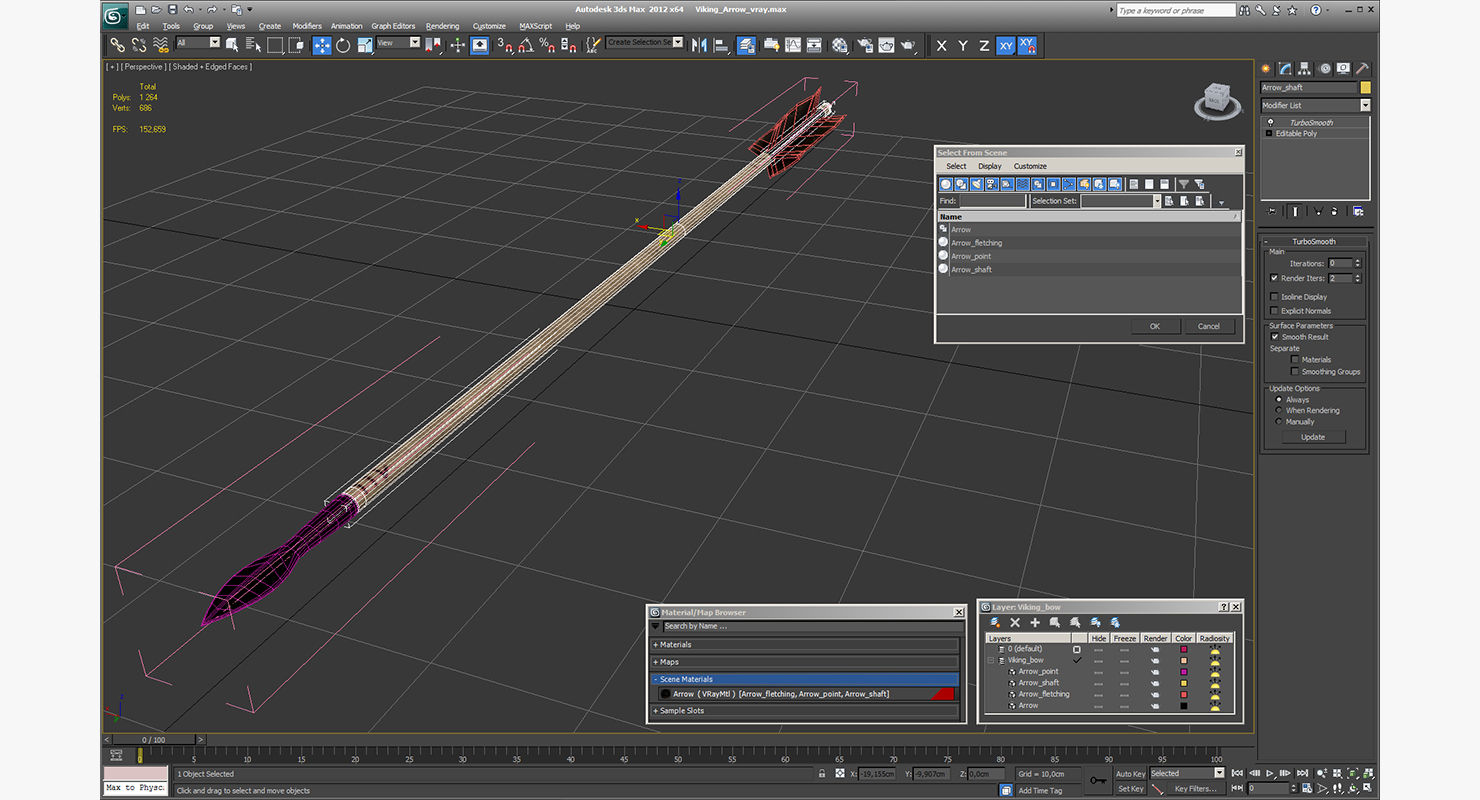
Task: Enable Isoline Display checkbox
Action: click(1274, 297)
